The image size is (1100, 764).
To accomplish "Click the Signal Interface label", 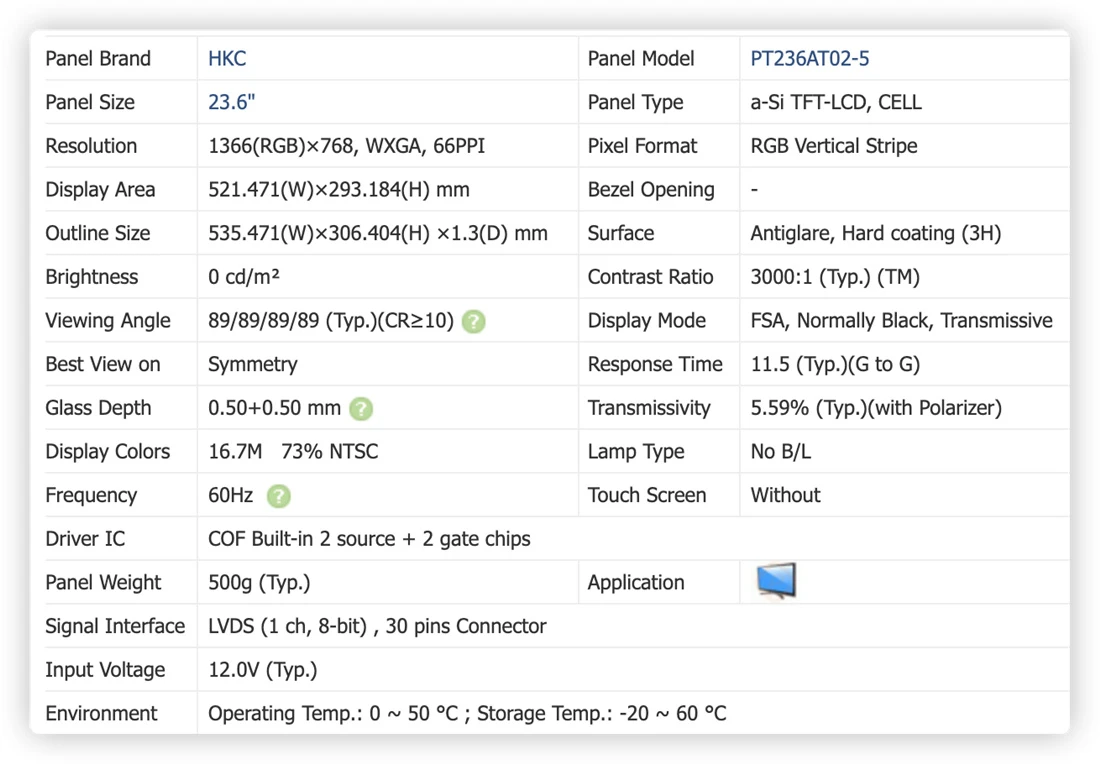I will click(x=115, y=626).
